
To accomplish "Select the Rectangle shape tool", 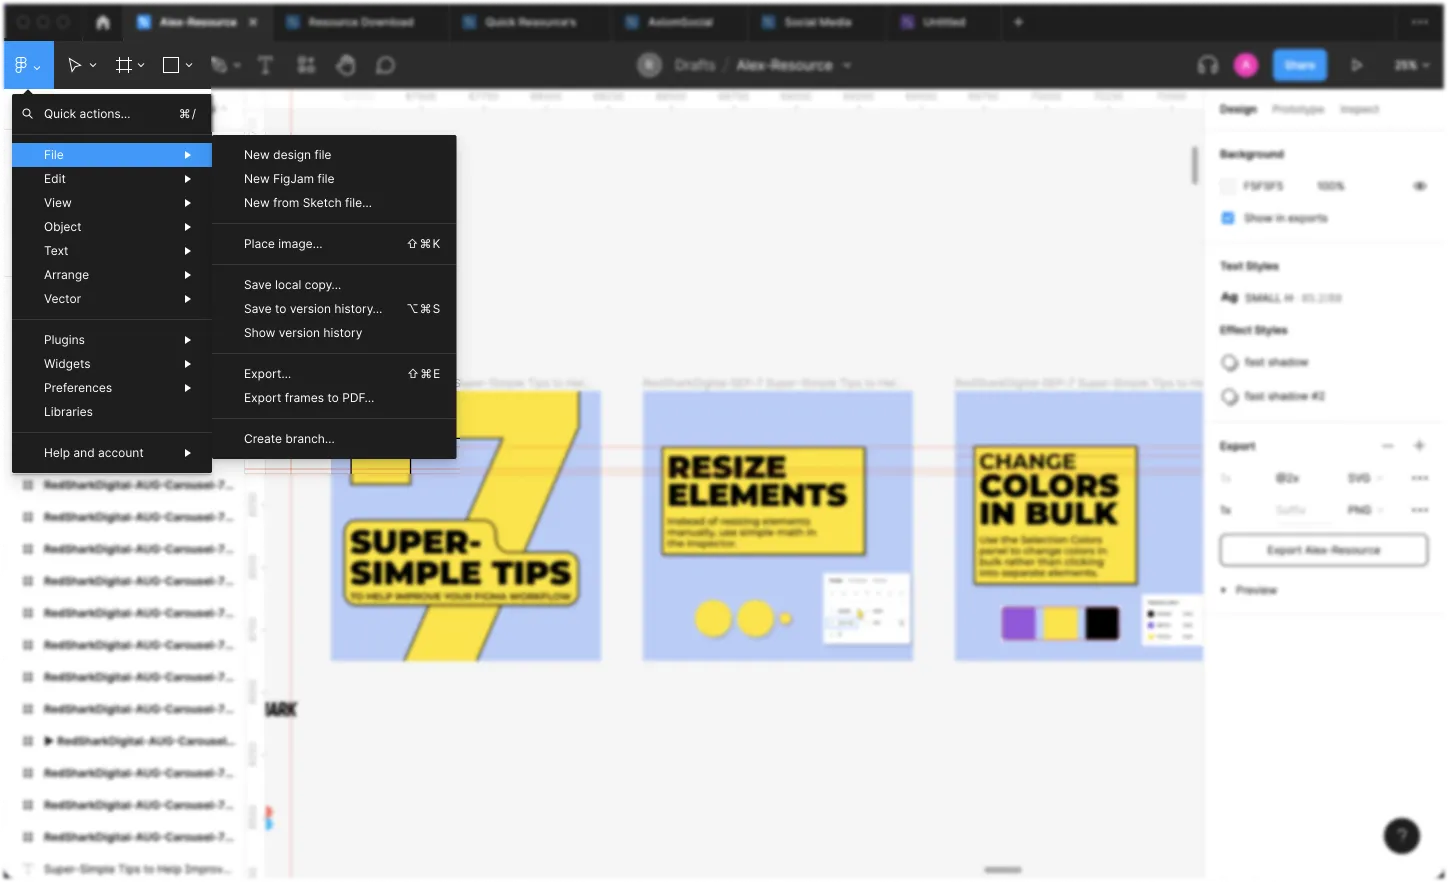I will click(x=169, y=65).
